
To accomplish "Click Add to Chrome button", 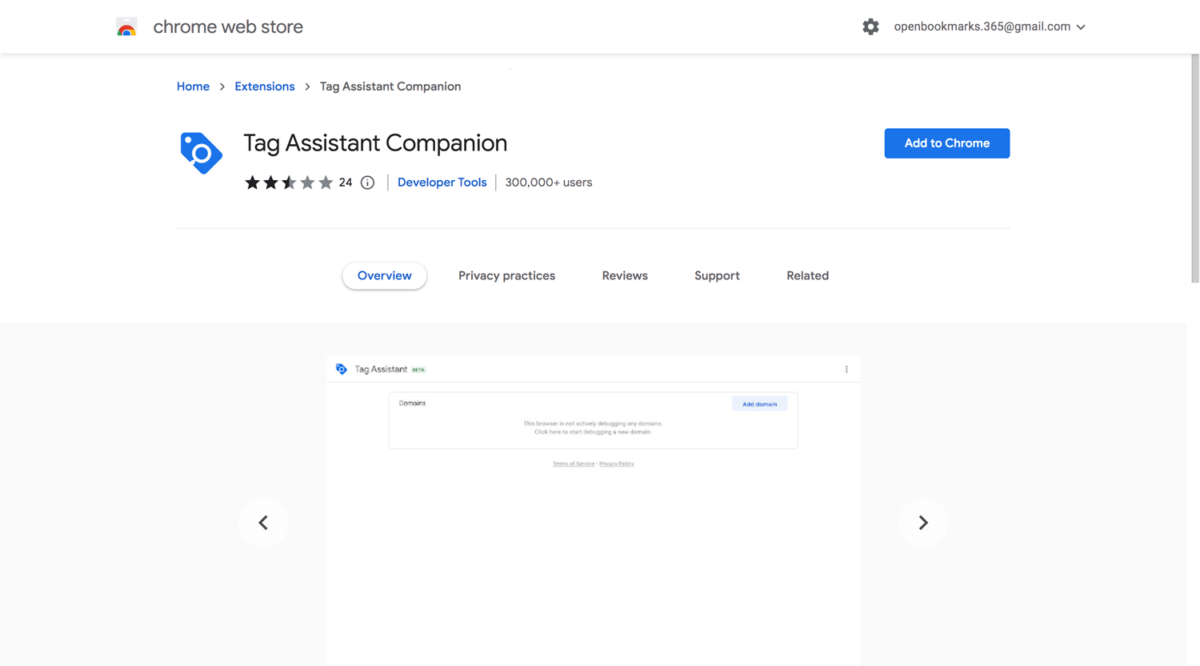I will [x=947, y=143].
